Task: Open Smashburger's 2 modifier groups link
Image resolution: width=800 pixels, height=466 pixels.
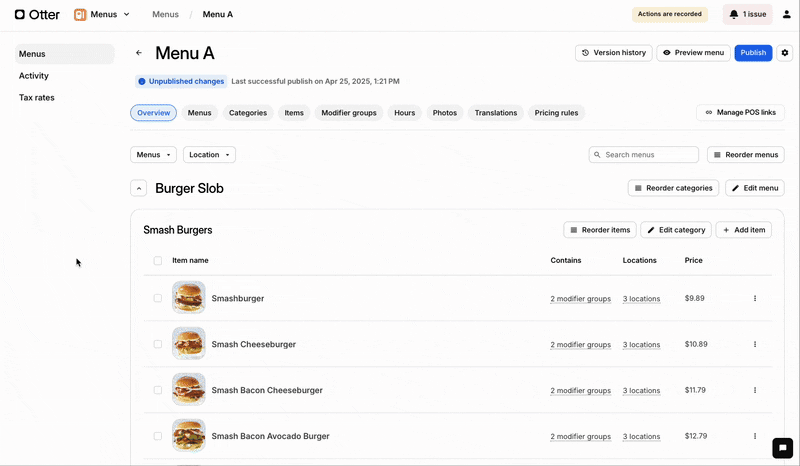Action: tap(580, 299)
